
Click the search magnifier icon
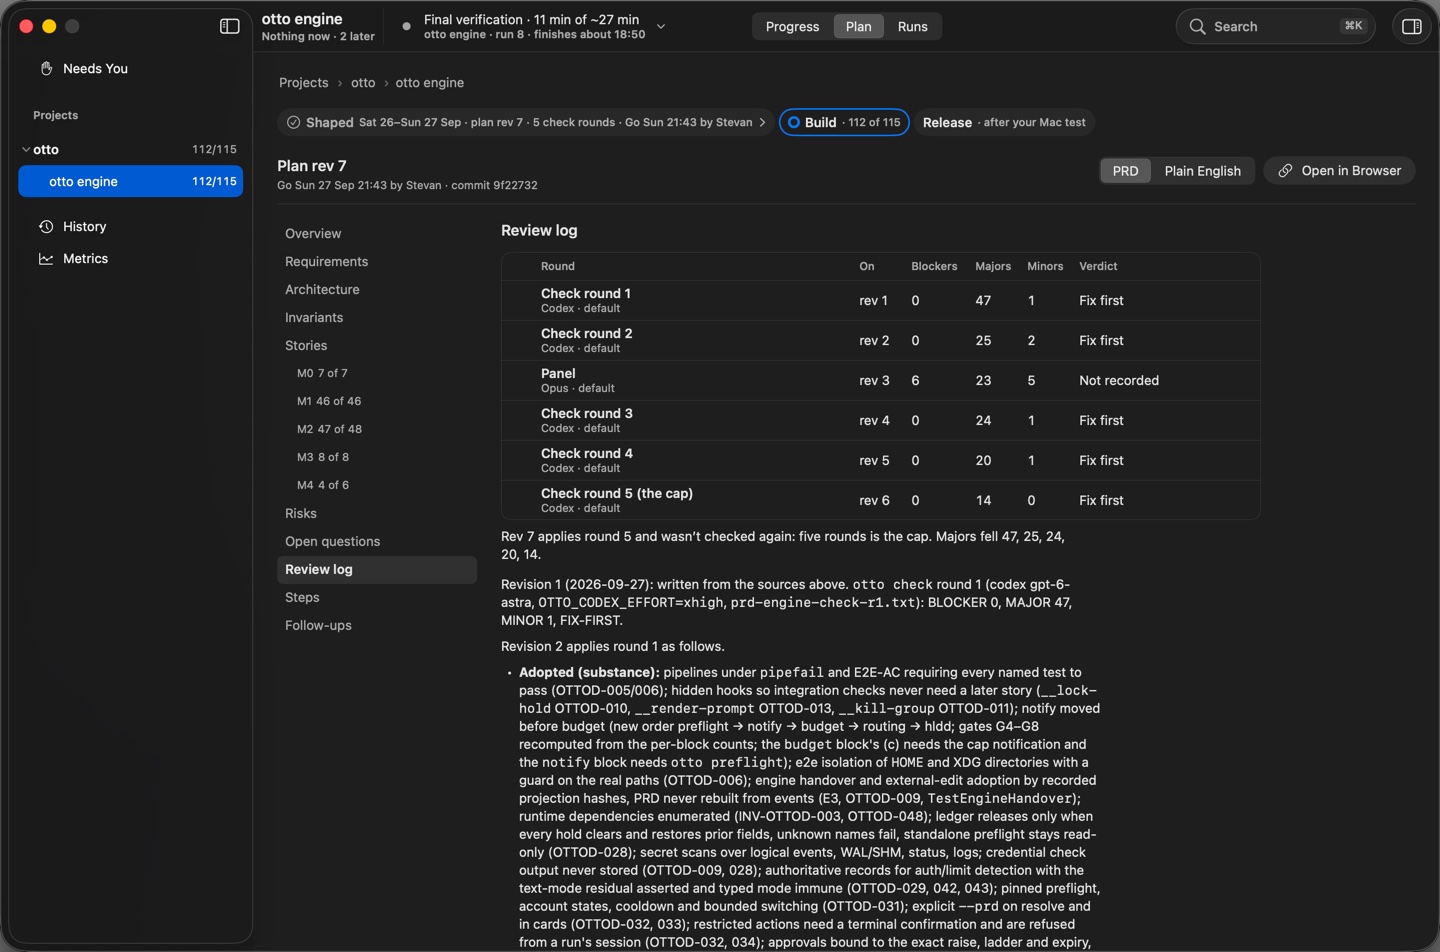pyautogui.click(x=1197, y=27)
